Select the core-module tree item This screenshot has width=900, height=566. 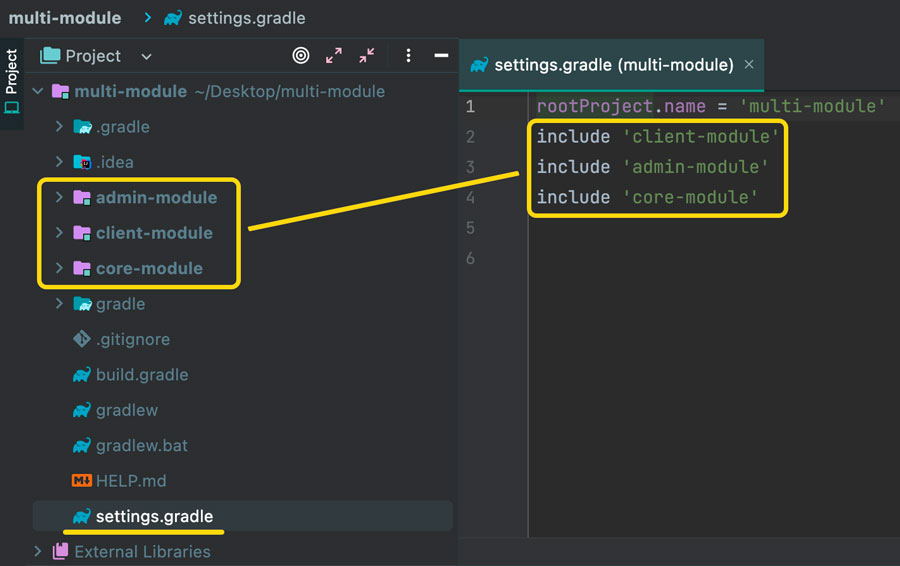tap(149, 269)
